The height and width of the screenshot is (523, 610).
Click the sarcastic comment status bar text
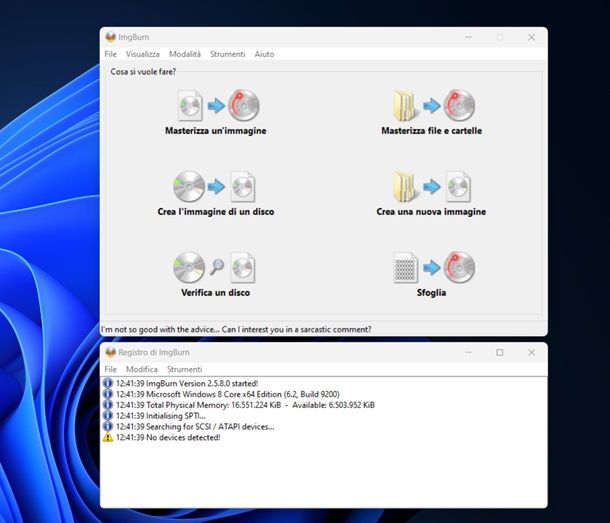point(236,330)
